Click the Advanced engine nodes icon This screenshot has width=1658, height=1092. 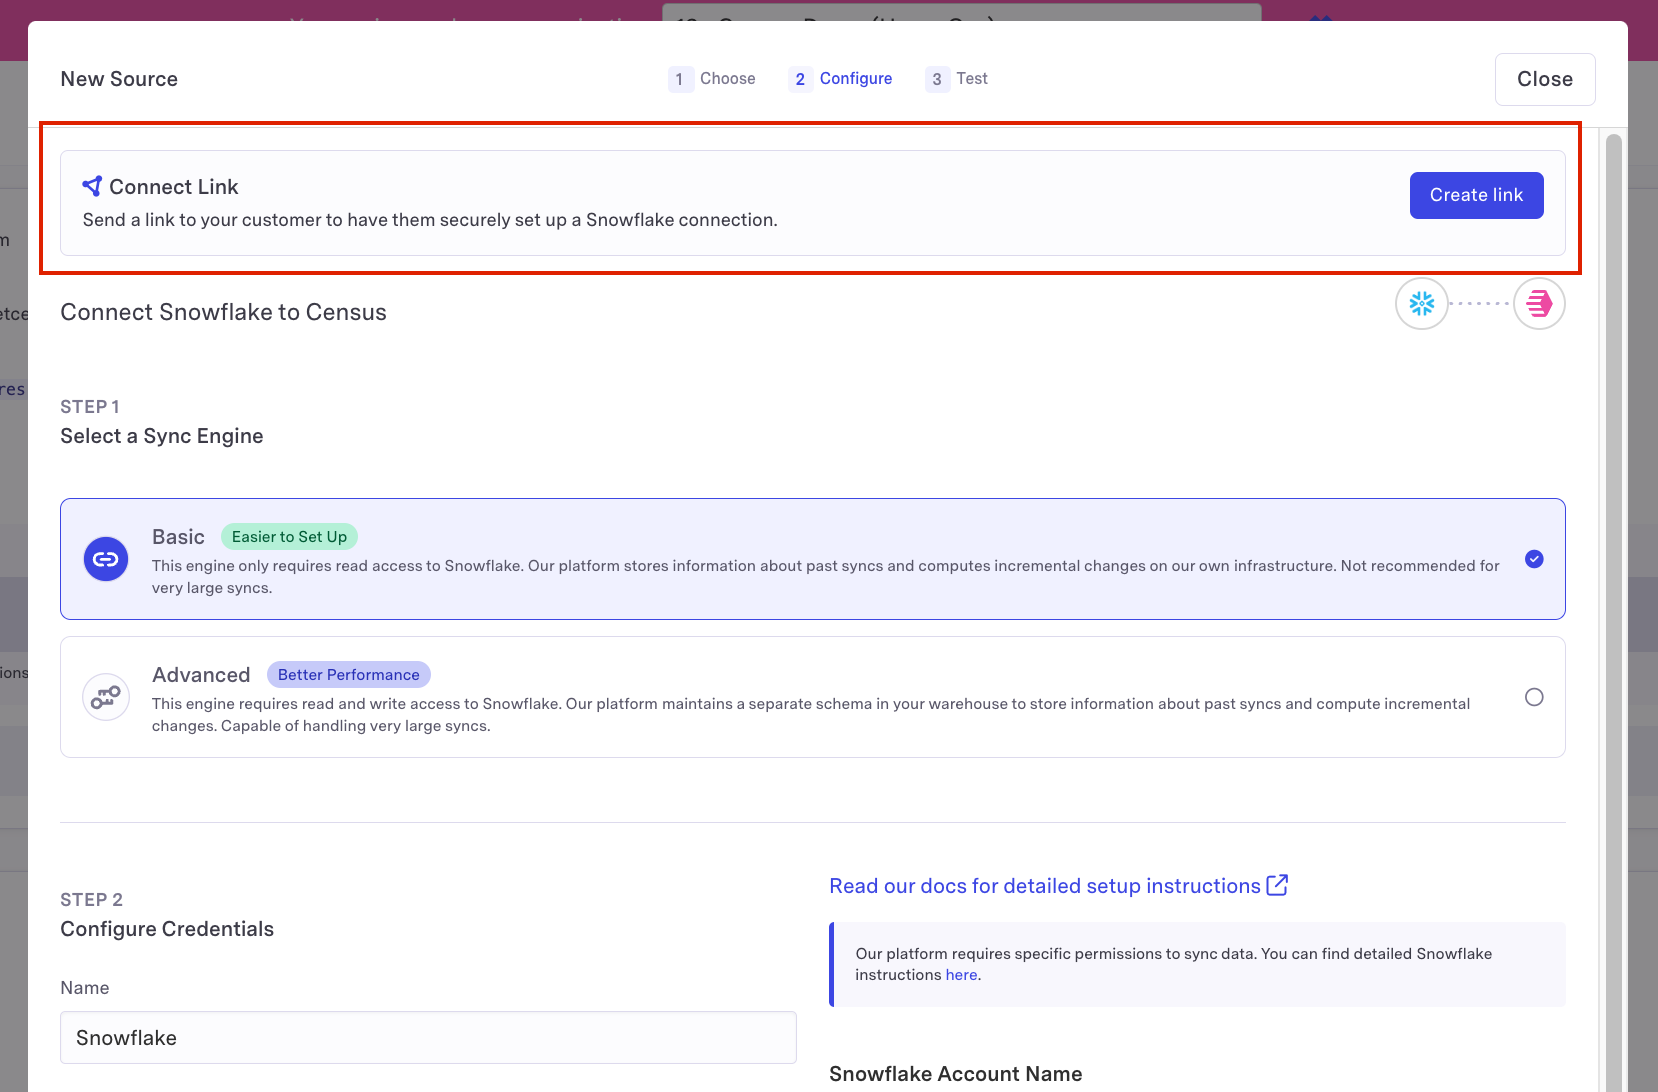click(x=106, y=697)
